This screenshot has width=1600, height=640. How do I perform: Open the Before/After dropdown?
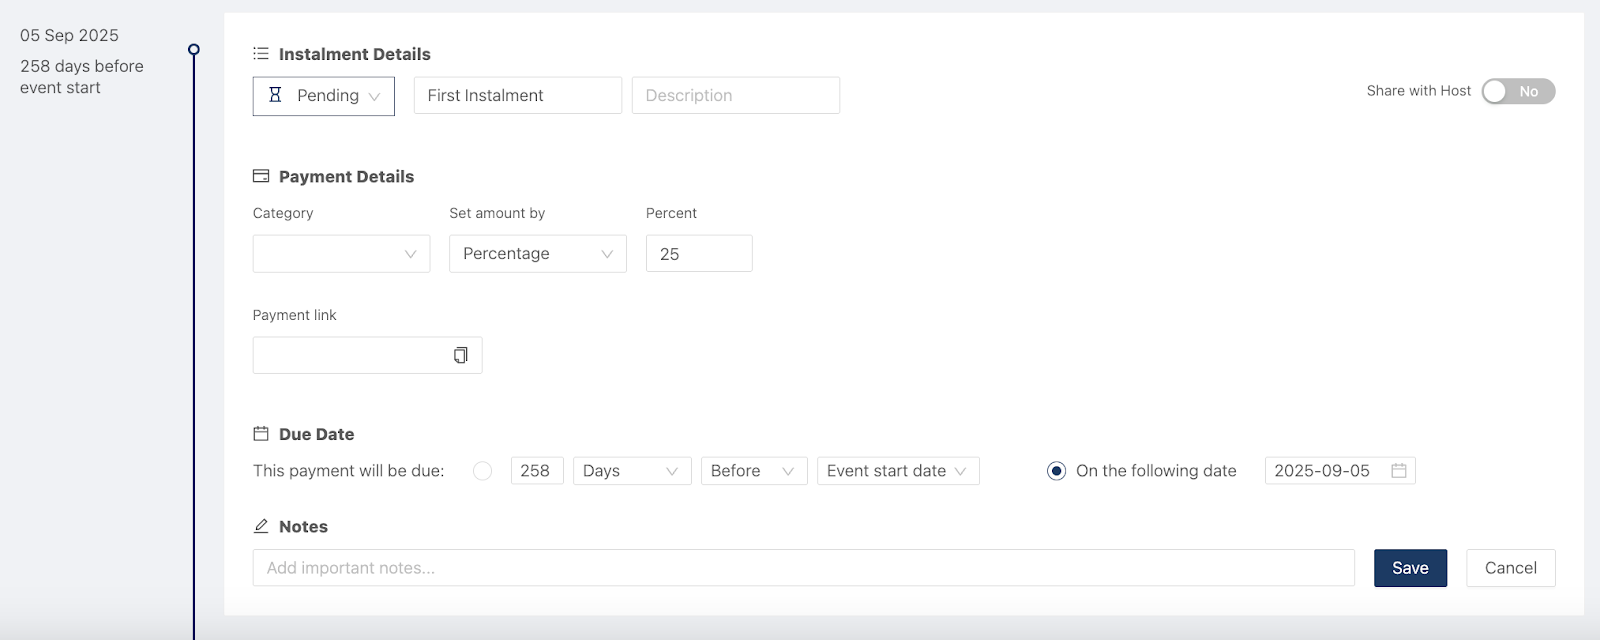(753, 471)
